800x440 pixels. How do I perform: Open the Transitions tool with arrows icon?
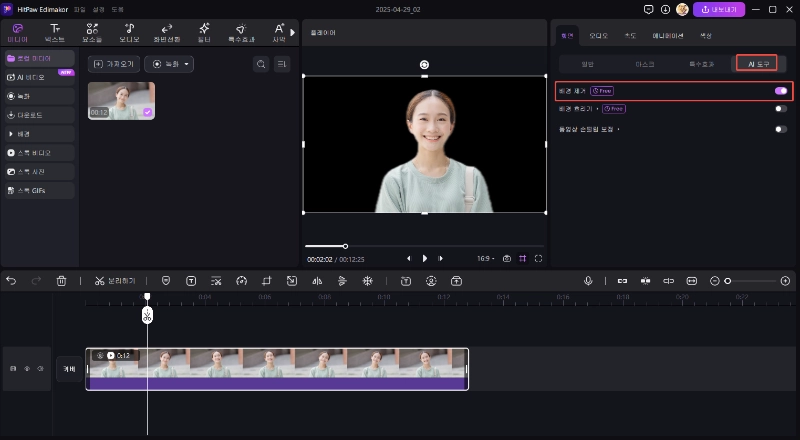167,33
